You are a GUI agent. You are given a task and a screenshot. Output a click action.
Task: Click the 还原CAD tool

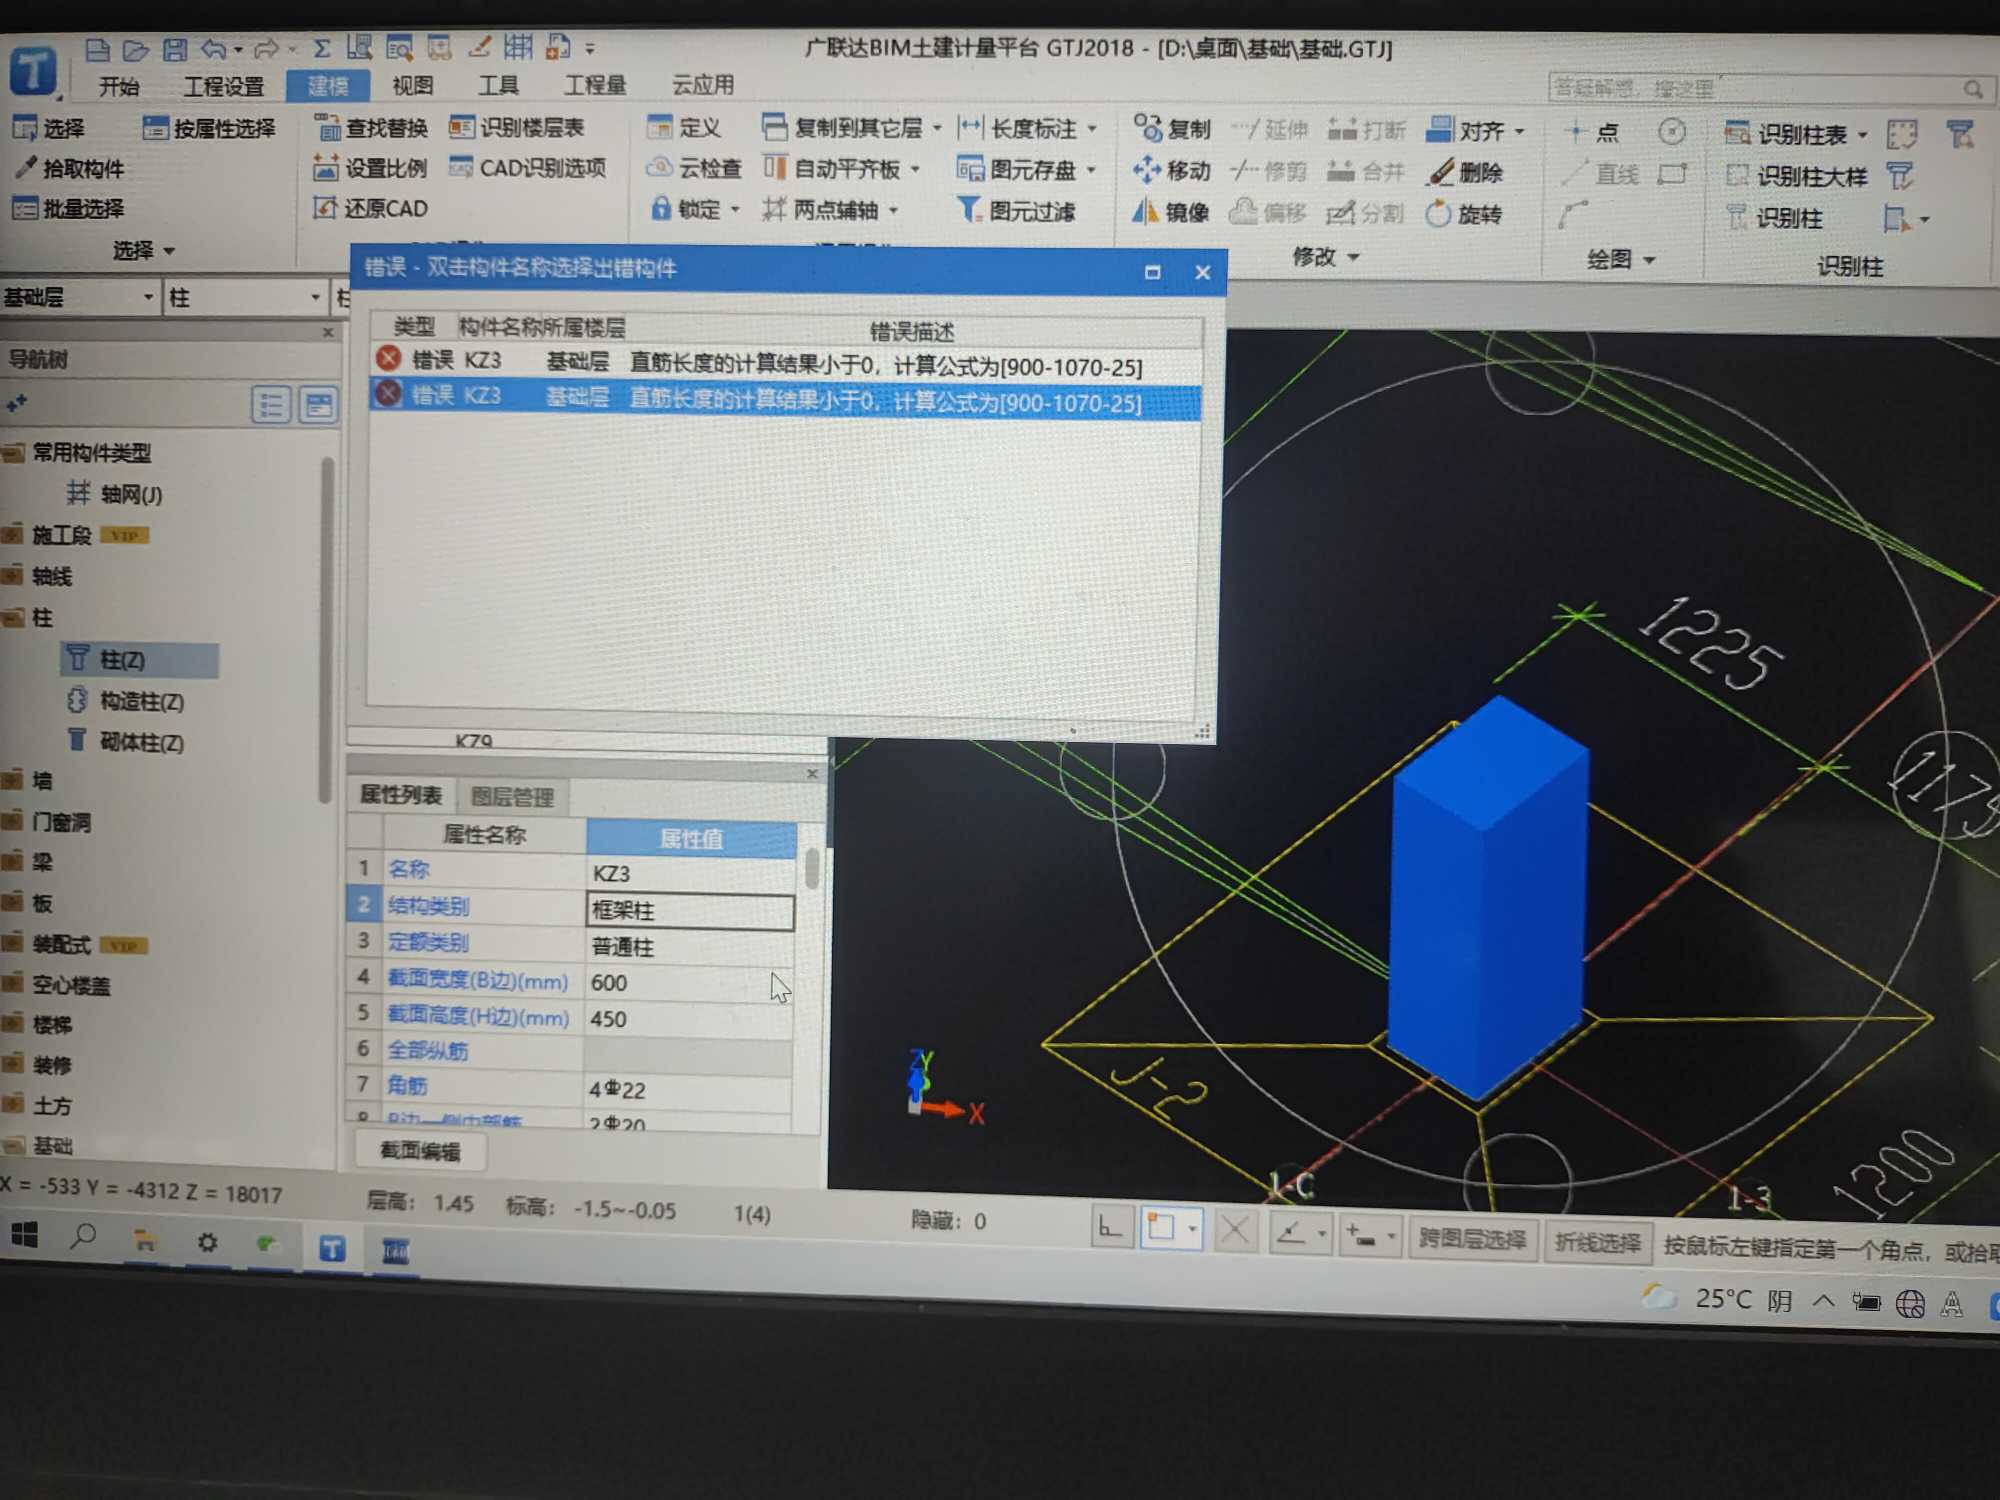click(371, 208)
